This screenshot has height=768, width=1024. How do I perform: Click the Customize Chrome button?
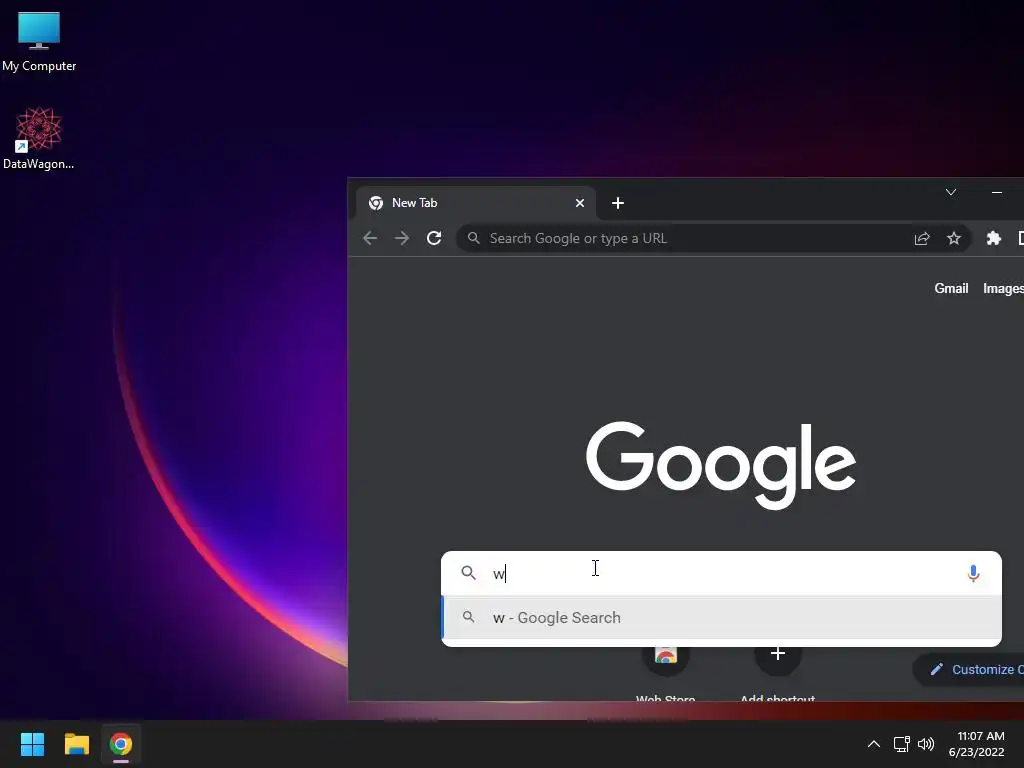click(x=970, y=669)
